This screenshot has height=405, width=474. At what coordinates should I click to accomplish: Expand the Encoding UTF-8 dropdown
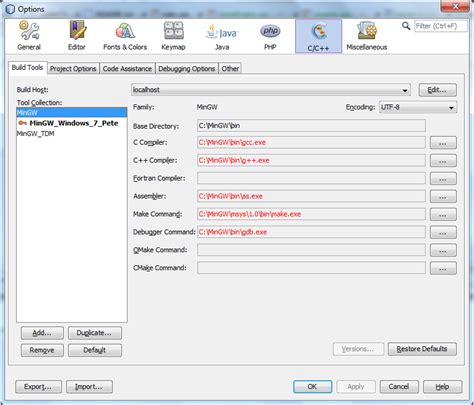click(418, 107)
